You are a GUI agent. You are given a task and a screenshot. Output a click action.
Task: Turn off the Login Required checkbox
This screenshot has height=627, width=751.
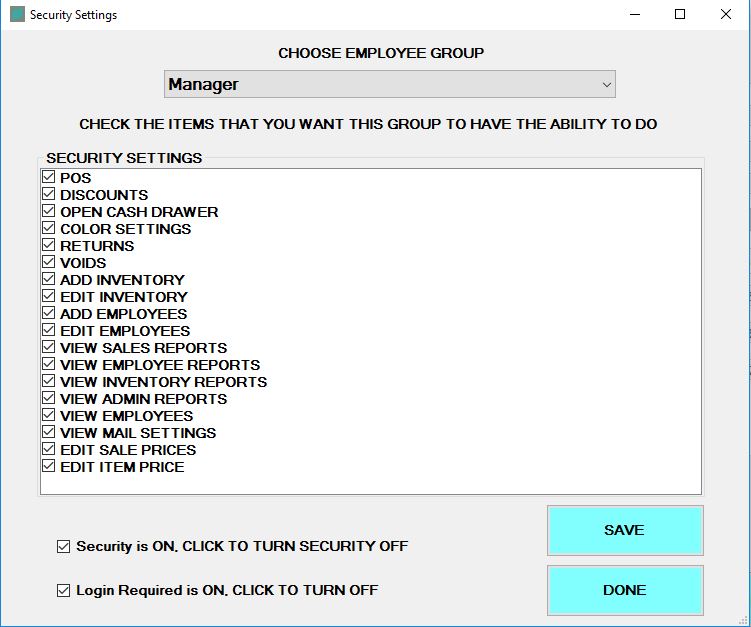[64, 591]
